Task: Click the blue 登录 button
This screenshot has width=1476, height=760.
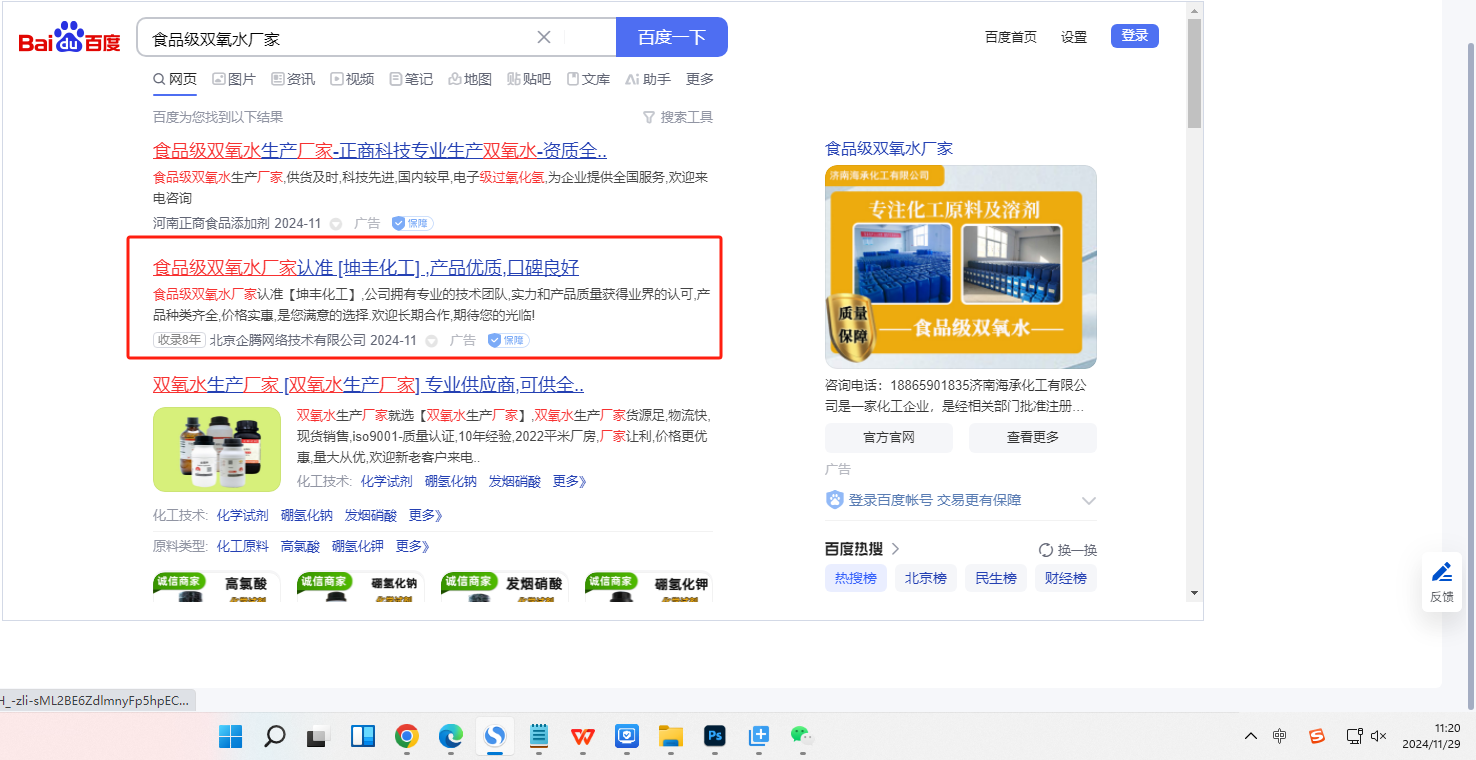Action: [x=1135, y=36]
